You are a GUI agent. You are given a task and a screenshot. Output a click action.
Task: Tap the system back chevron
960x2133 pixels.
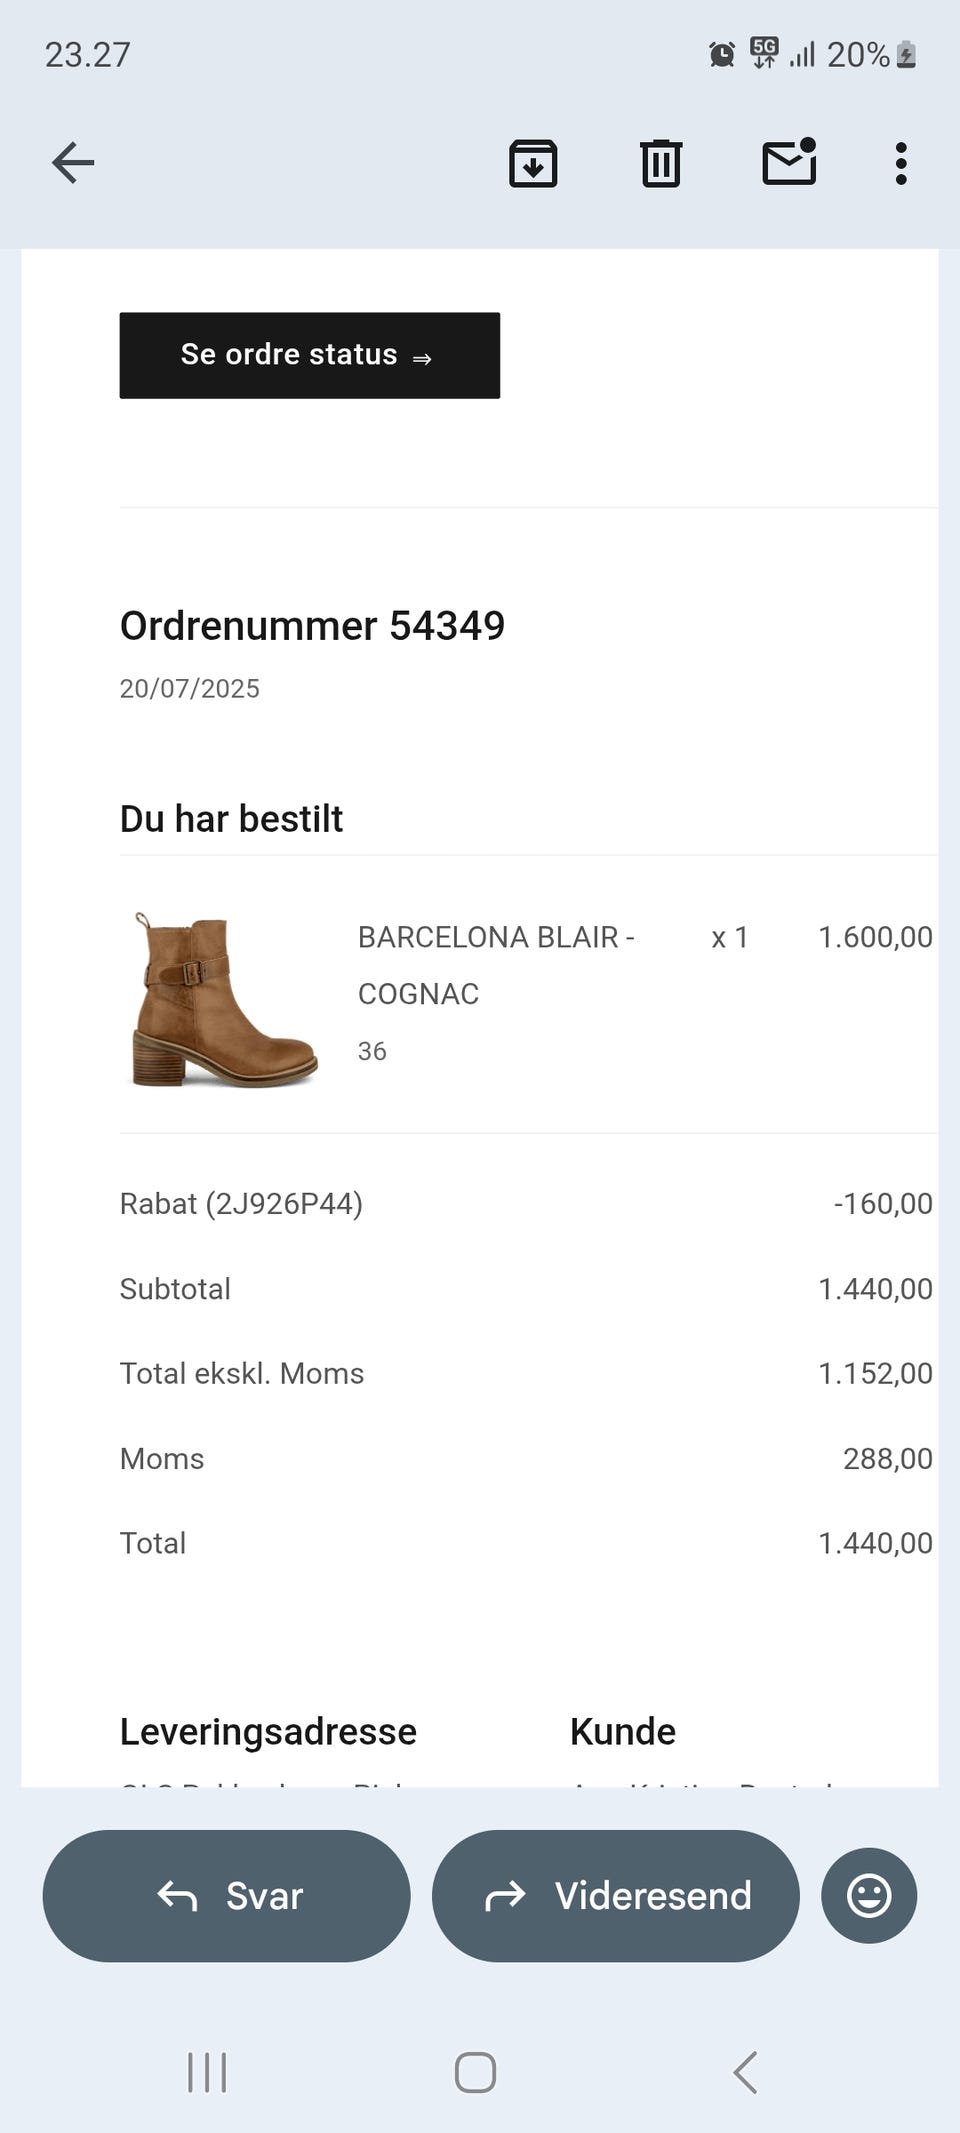point(745,2072)
